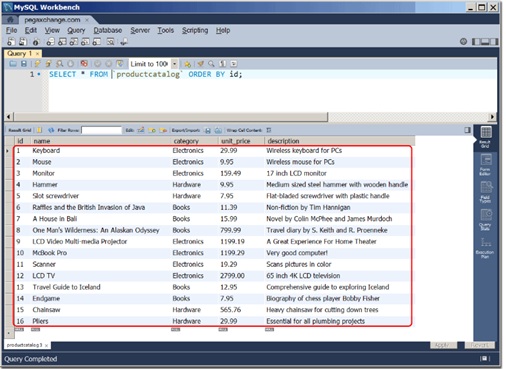
Task: Click the insert new row icon
Action: click(152, 130)
